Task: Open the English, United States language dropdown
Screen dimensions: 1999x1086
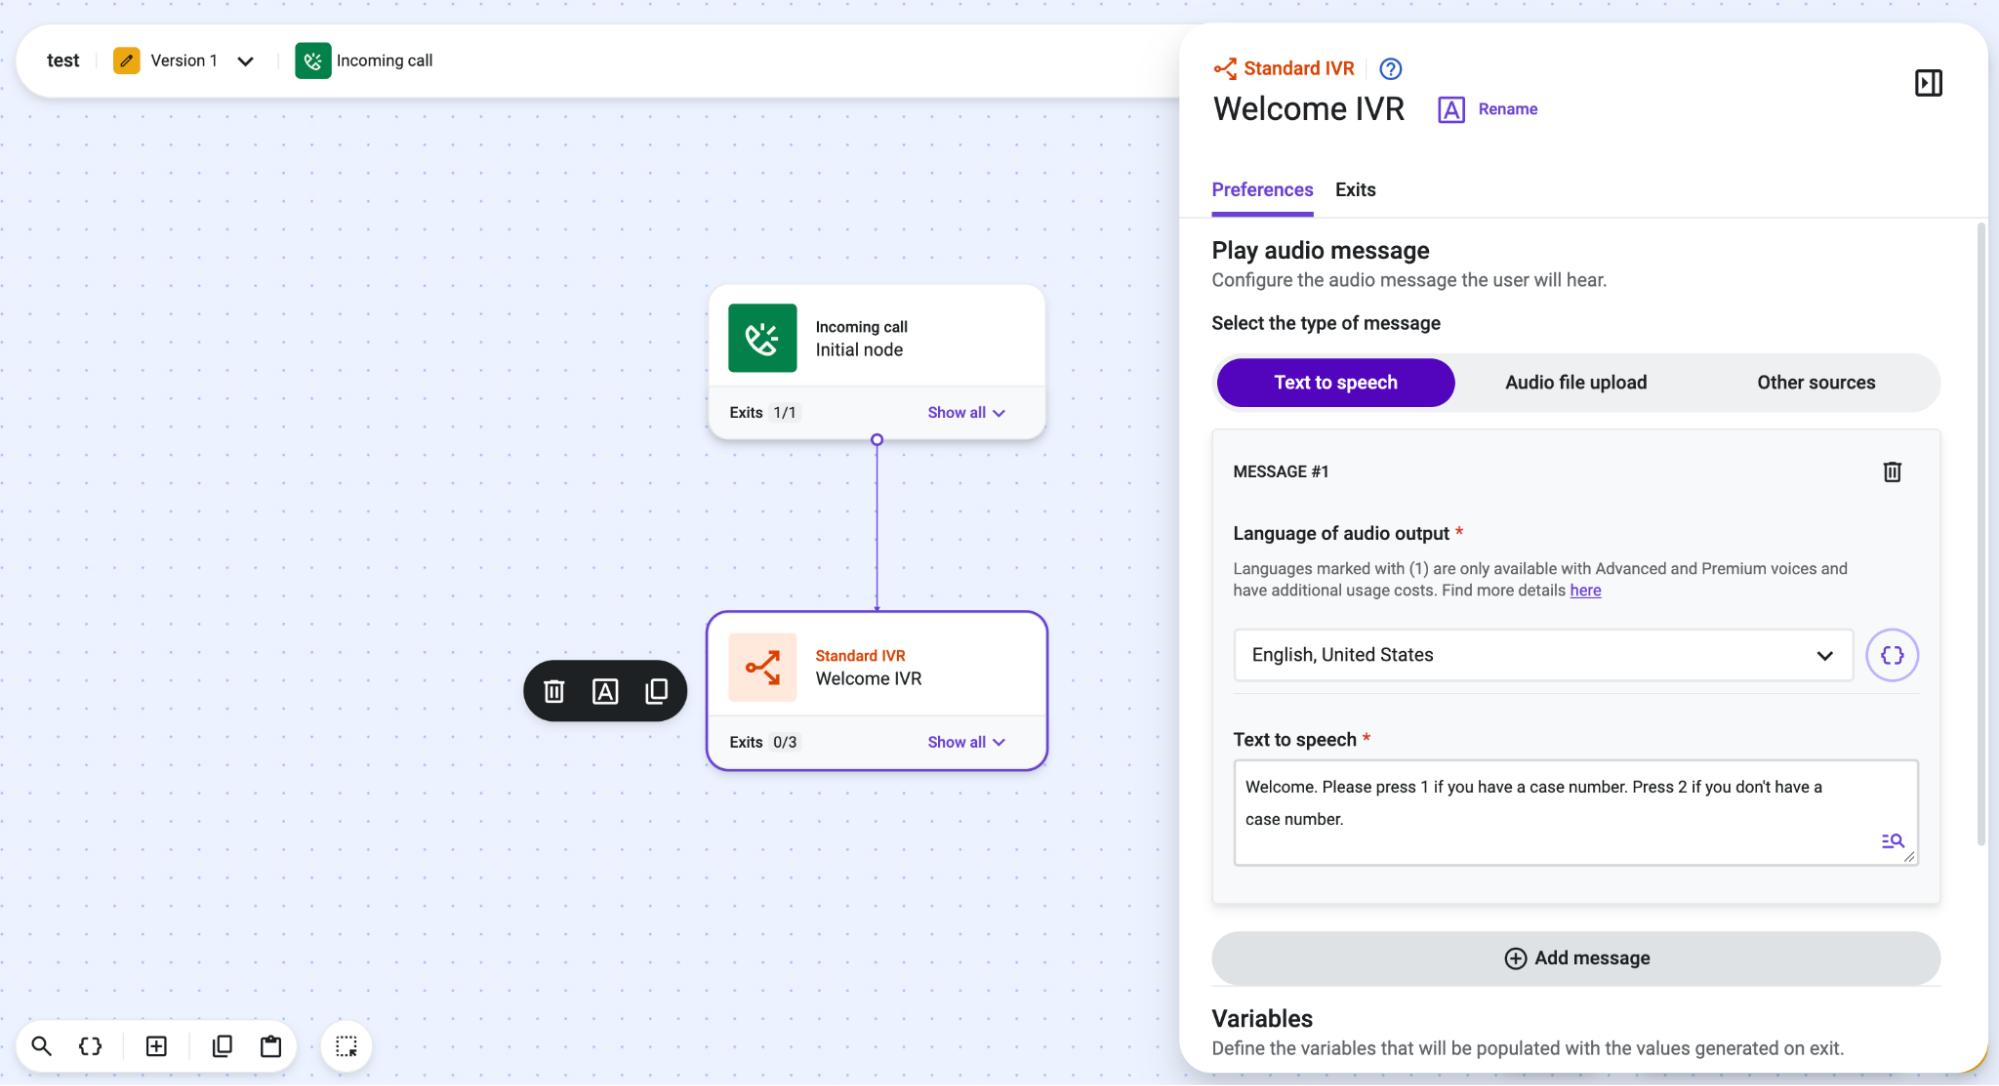Action: tap(1543, 655)
